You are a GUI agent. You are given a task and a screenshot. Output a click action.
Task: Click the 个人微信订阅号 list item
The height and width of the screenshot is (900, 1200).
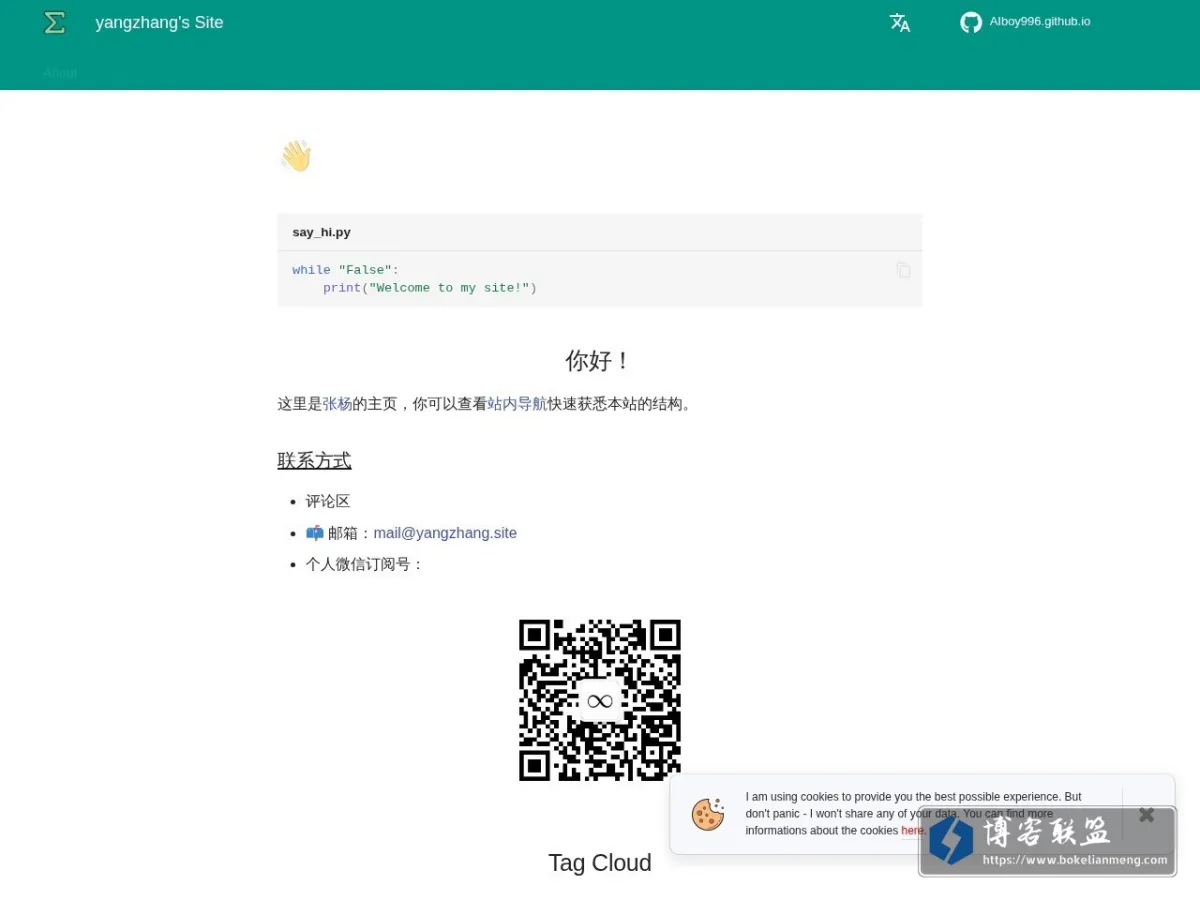point(365,564)
